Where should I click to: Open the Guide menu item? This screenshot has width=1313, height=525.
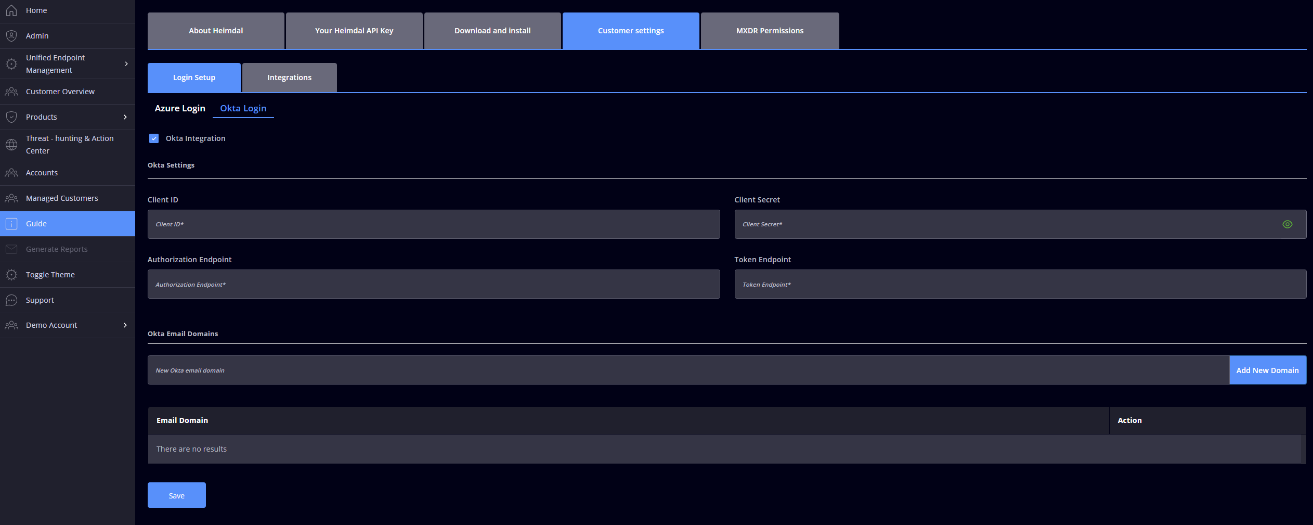[67, 224]
